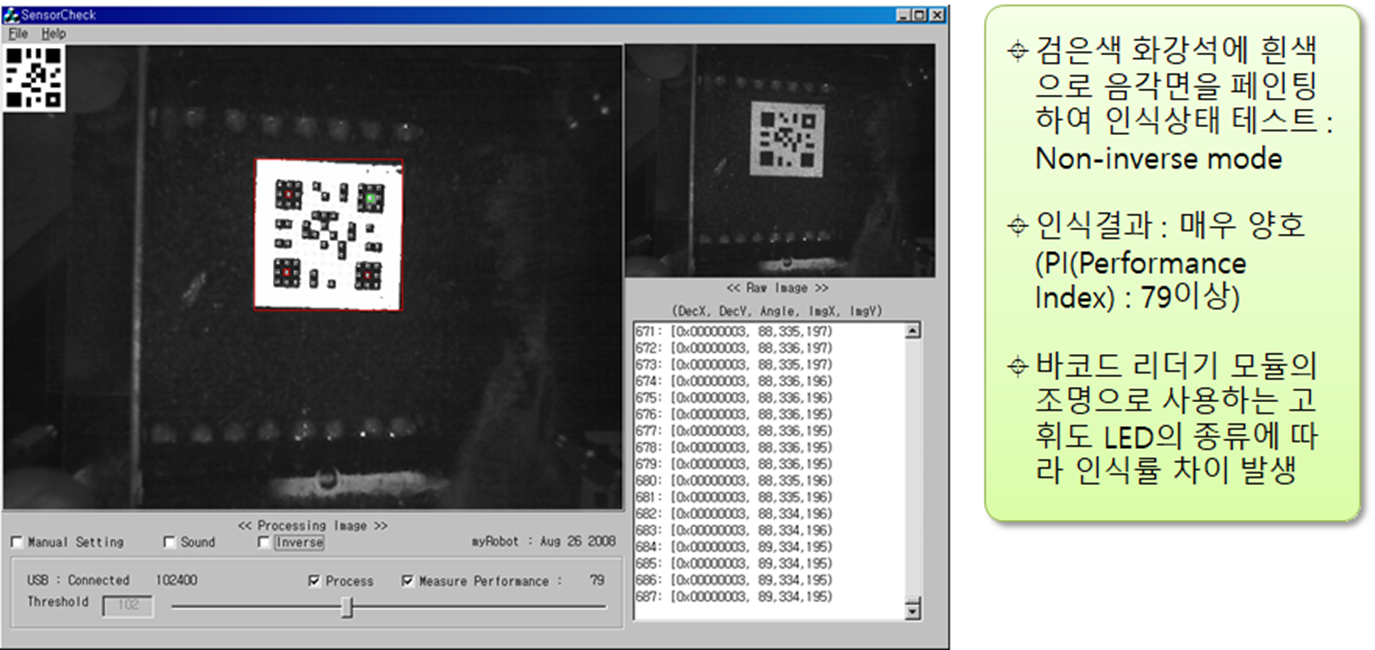Click the Threshold slider handle
This screenshot has height=650, width=1375.
[347, 607]
